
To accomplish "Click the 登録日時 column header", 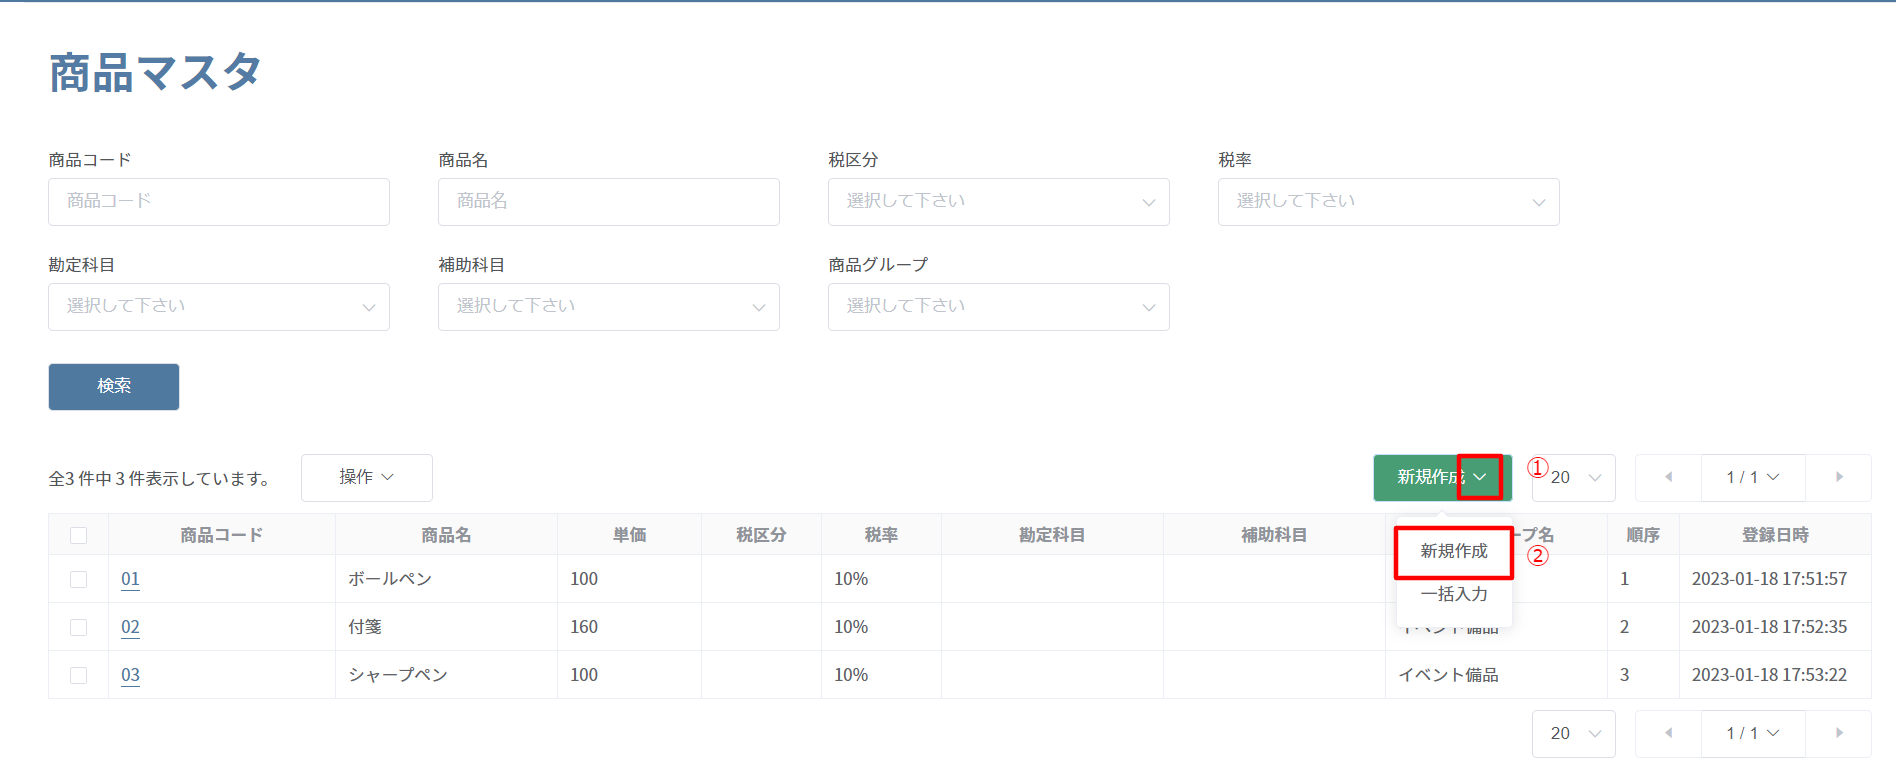I will point(1775,536).
